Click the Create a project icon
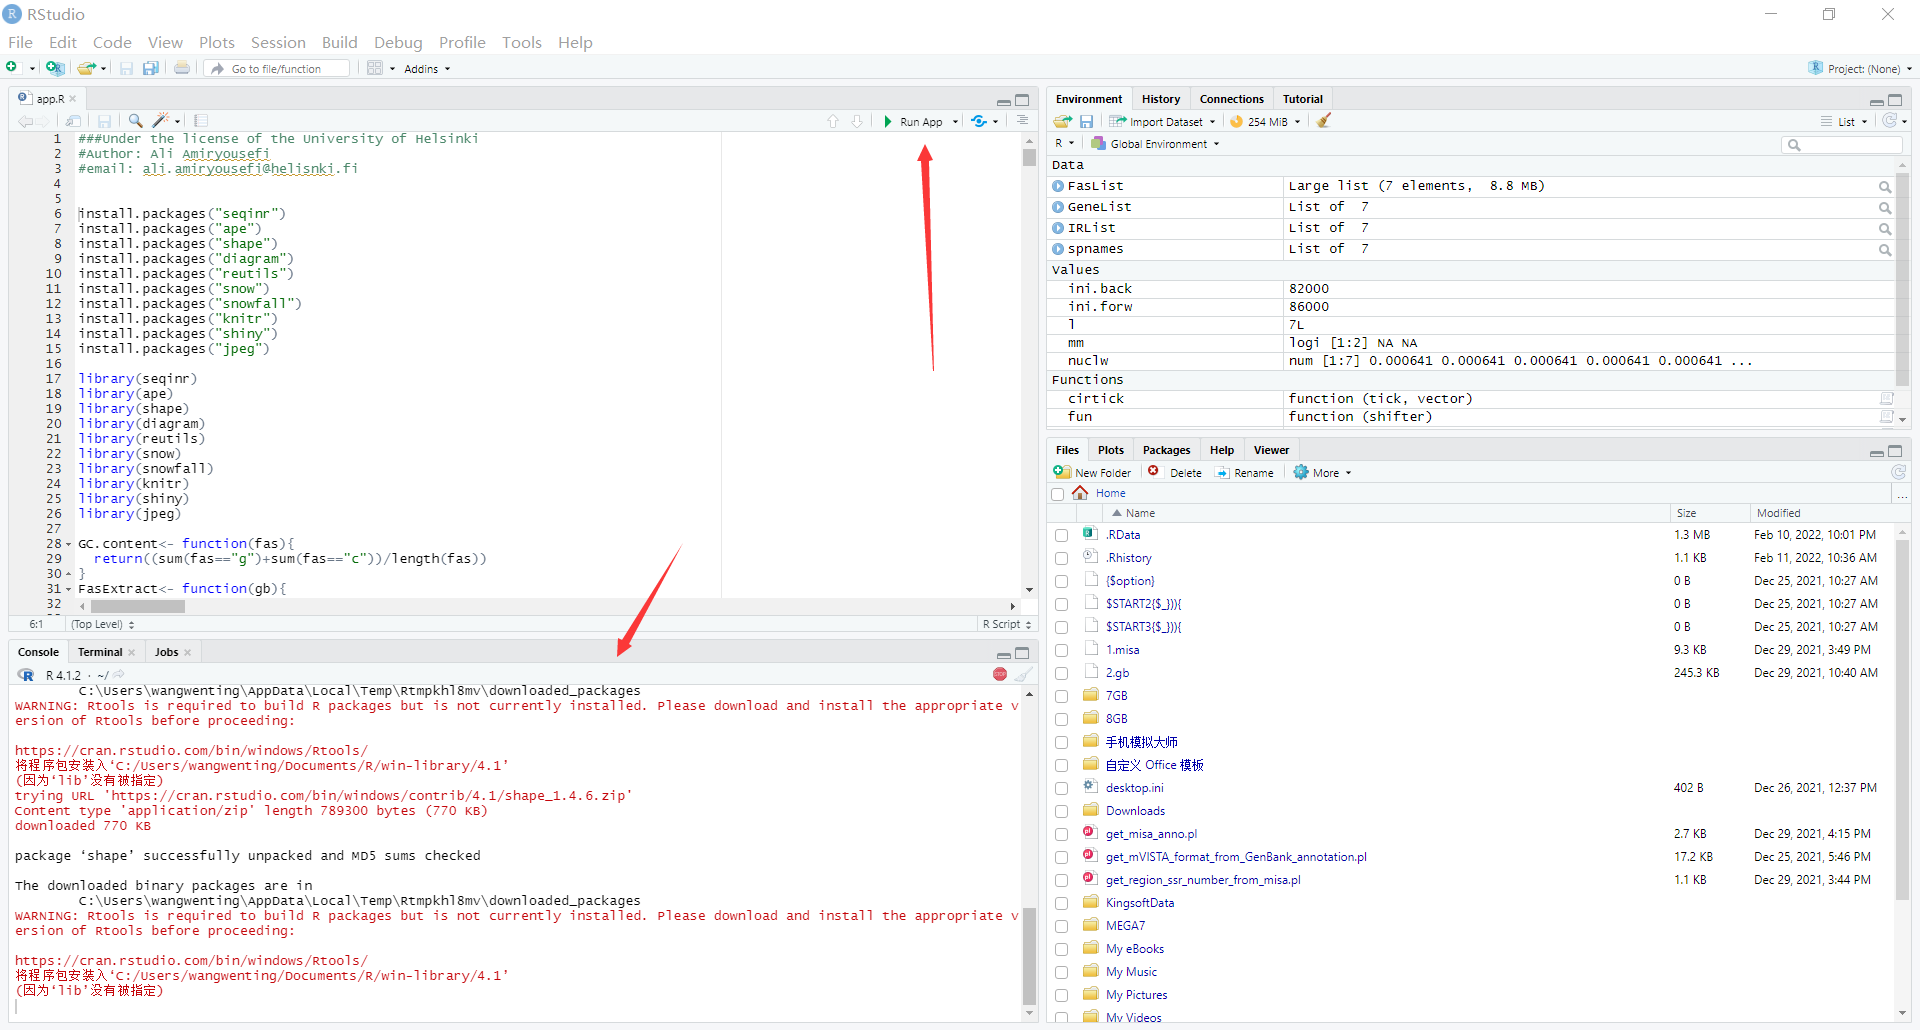 pos(55,68)
